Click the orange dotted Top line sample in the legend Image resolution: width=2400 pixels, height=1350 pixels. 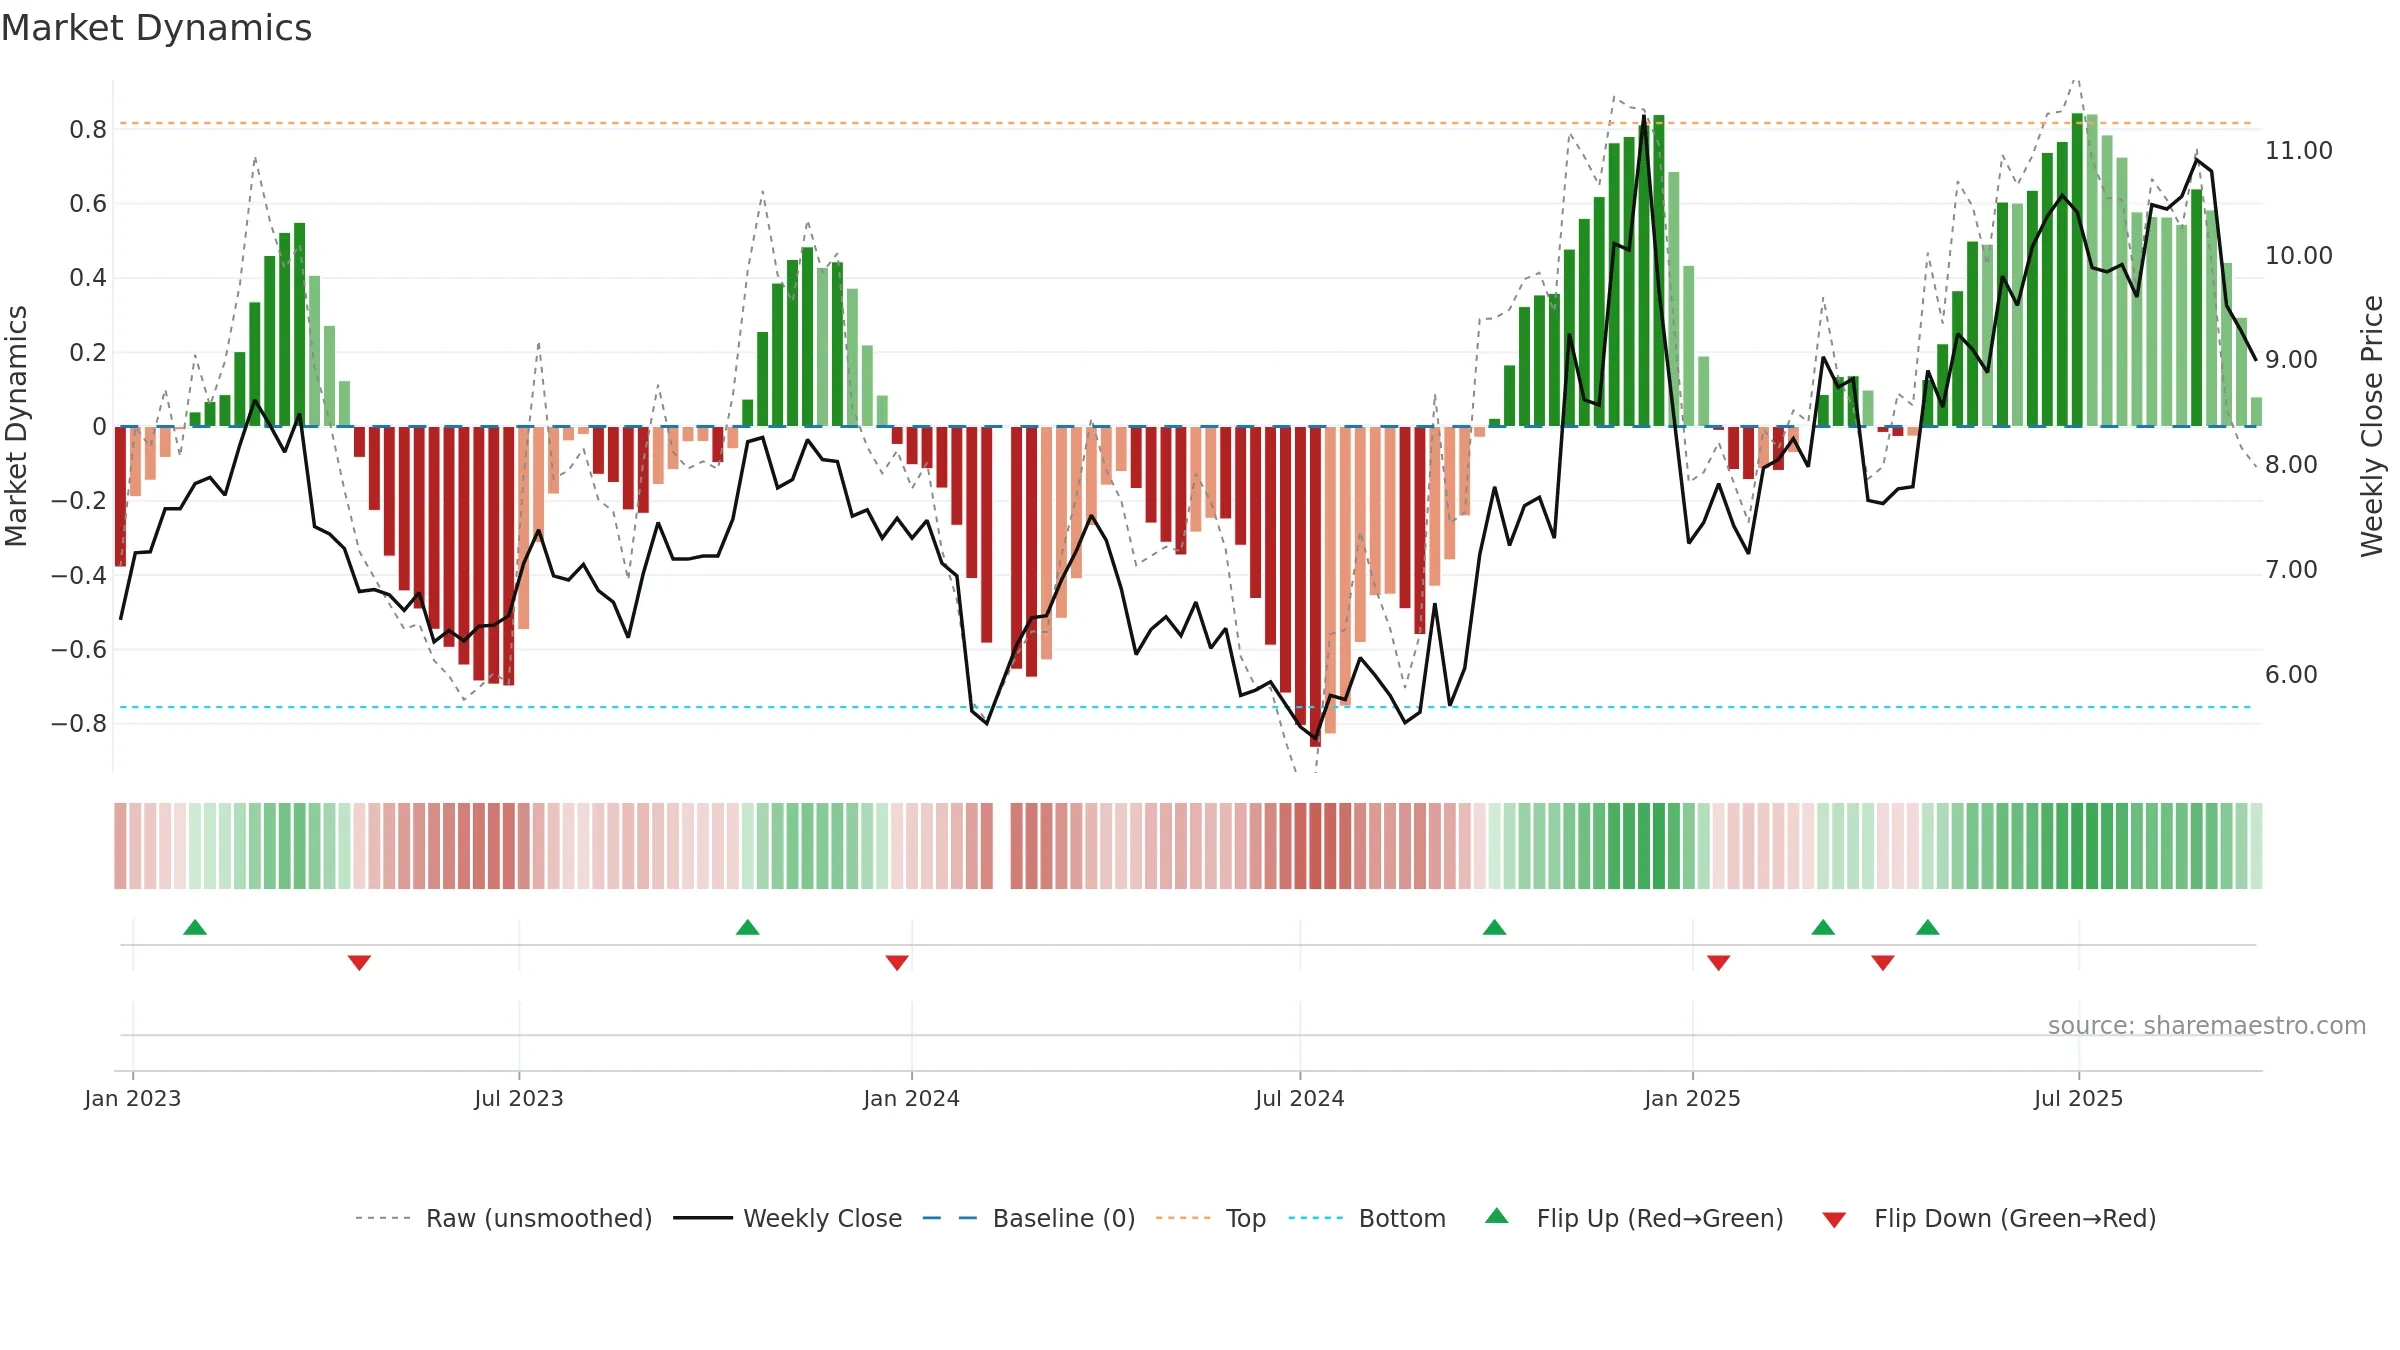(1183, 1218)
